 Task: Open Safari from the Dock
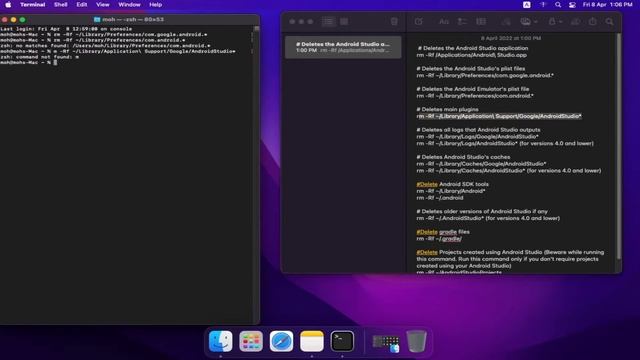pos(281,341)
